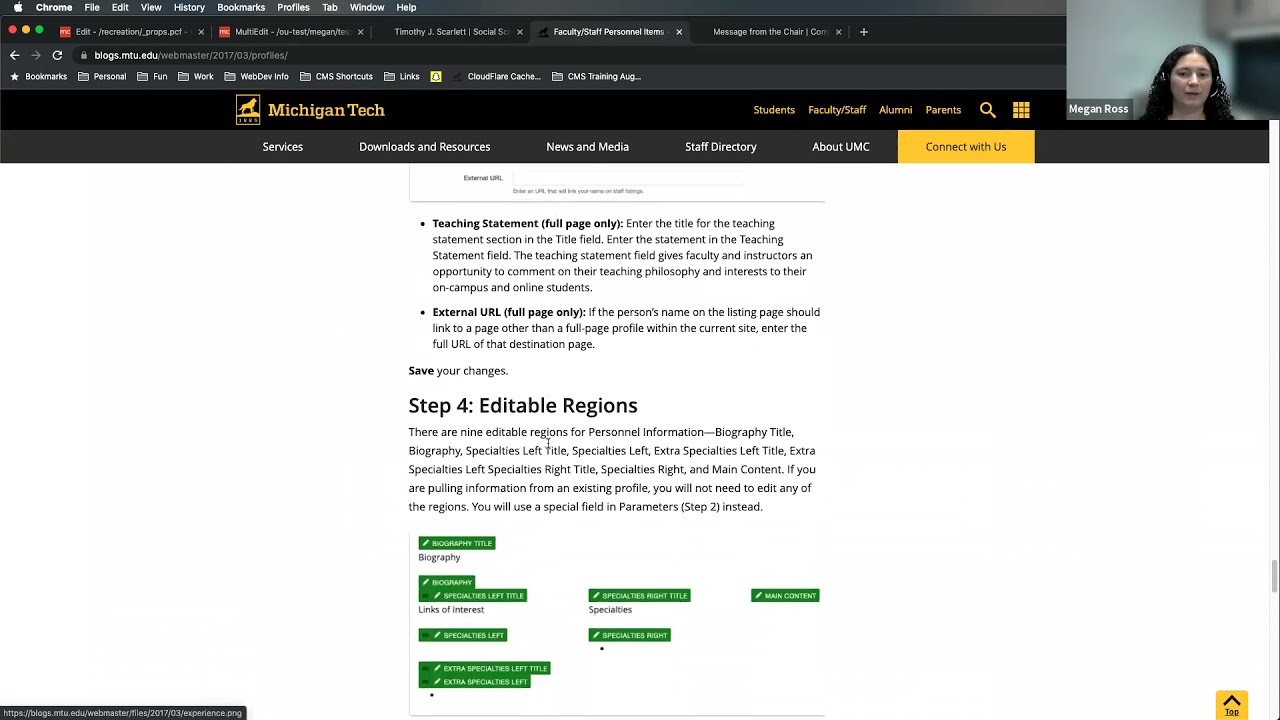The image size is (1280, 720).
Task: Click the yellow bookmark icon after Links
Action: click(x=436, y=76)
